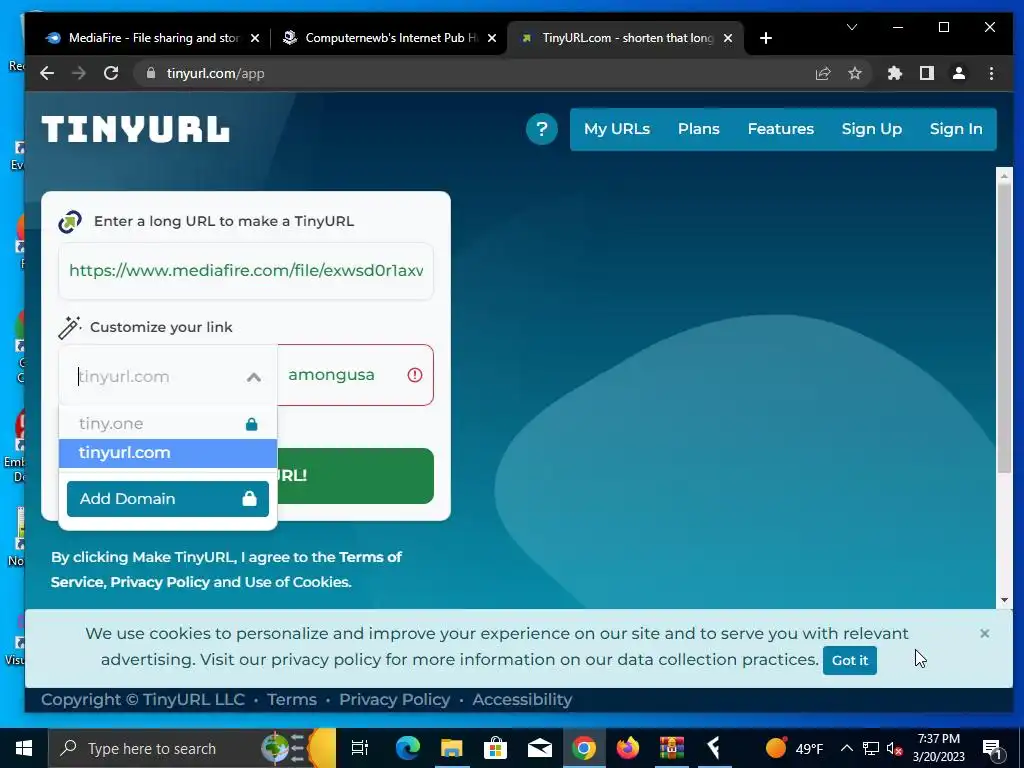Go back with browser back arrow

coord(47,73)
